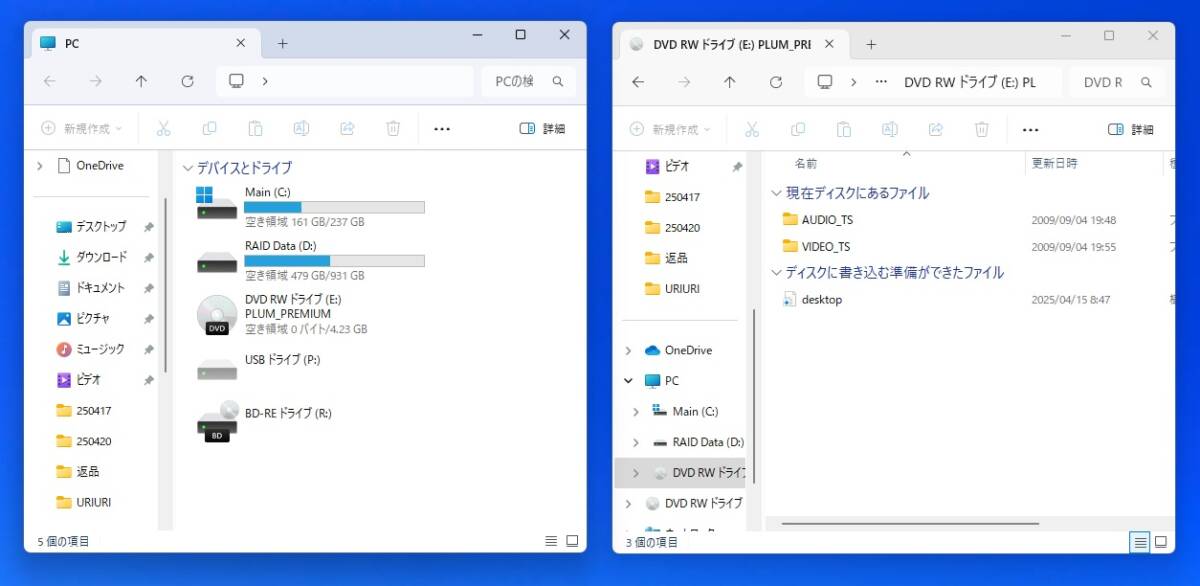Screen dimensions: 1200x586
Task: Click the Delete trash icon in DVD RW window
Action: [982, 129]
